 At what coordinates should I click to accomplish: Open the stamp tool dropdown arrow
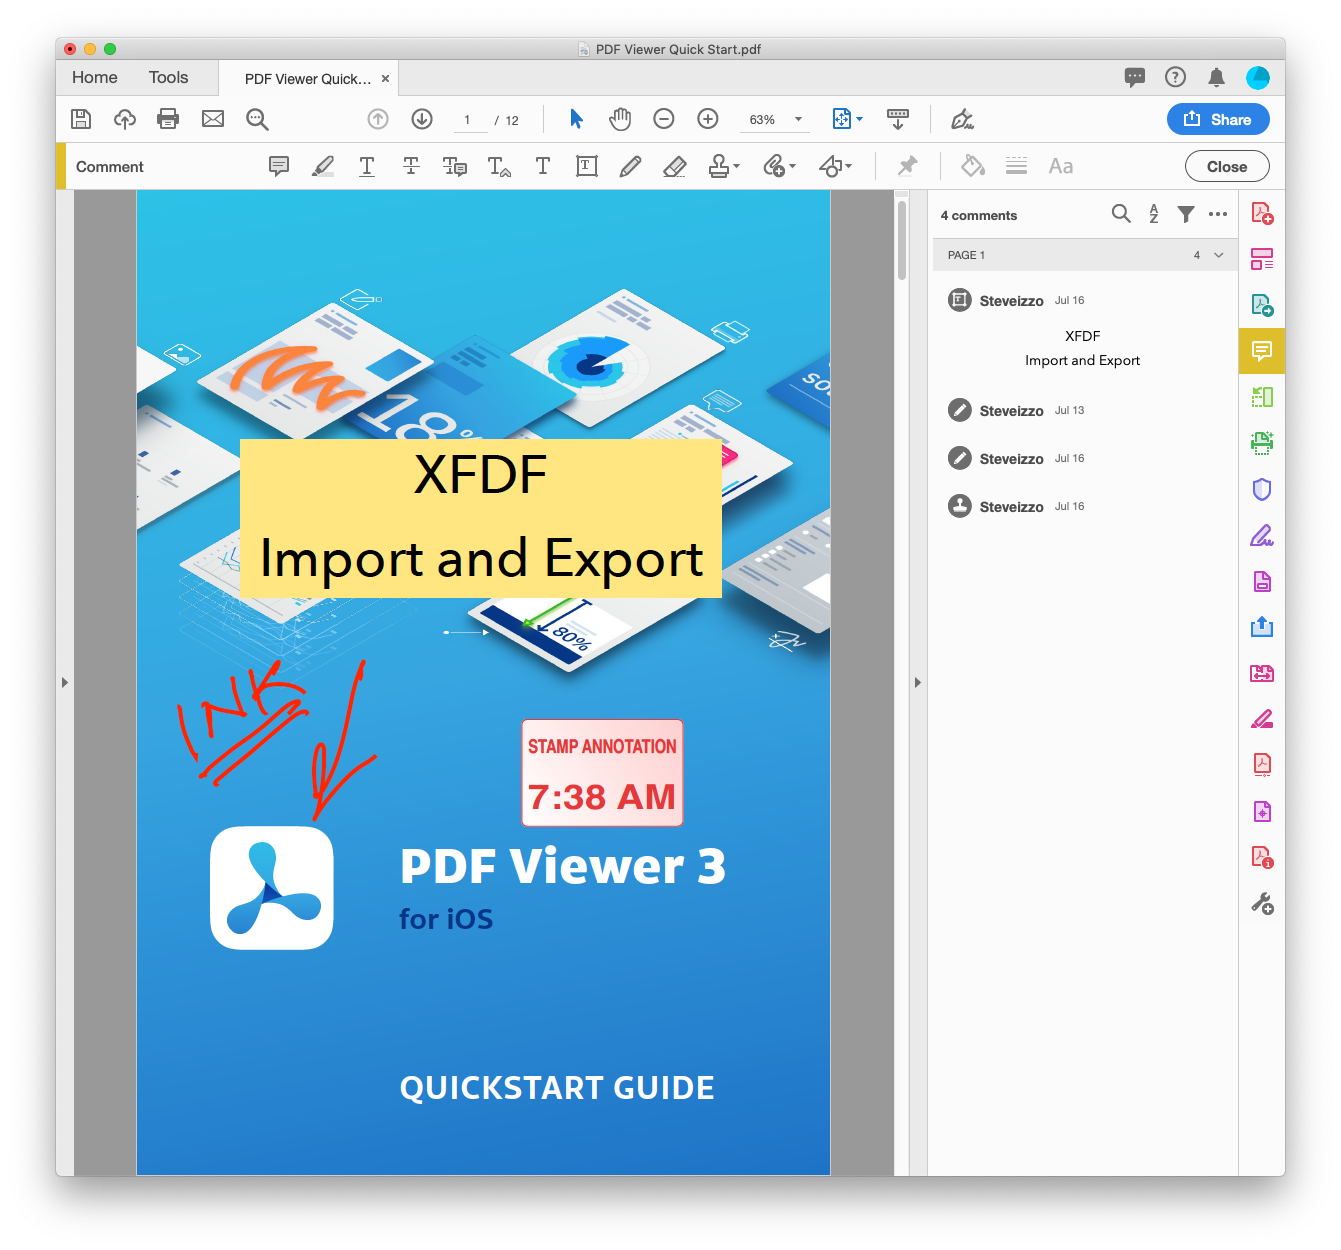tap(736, 166)
